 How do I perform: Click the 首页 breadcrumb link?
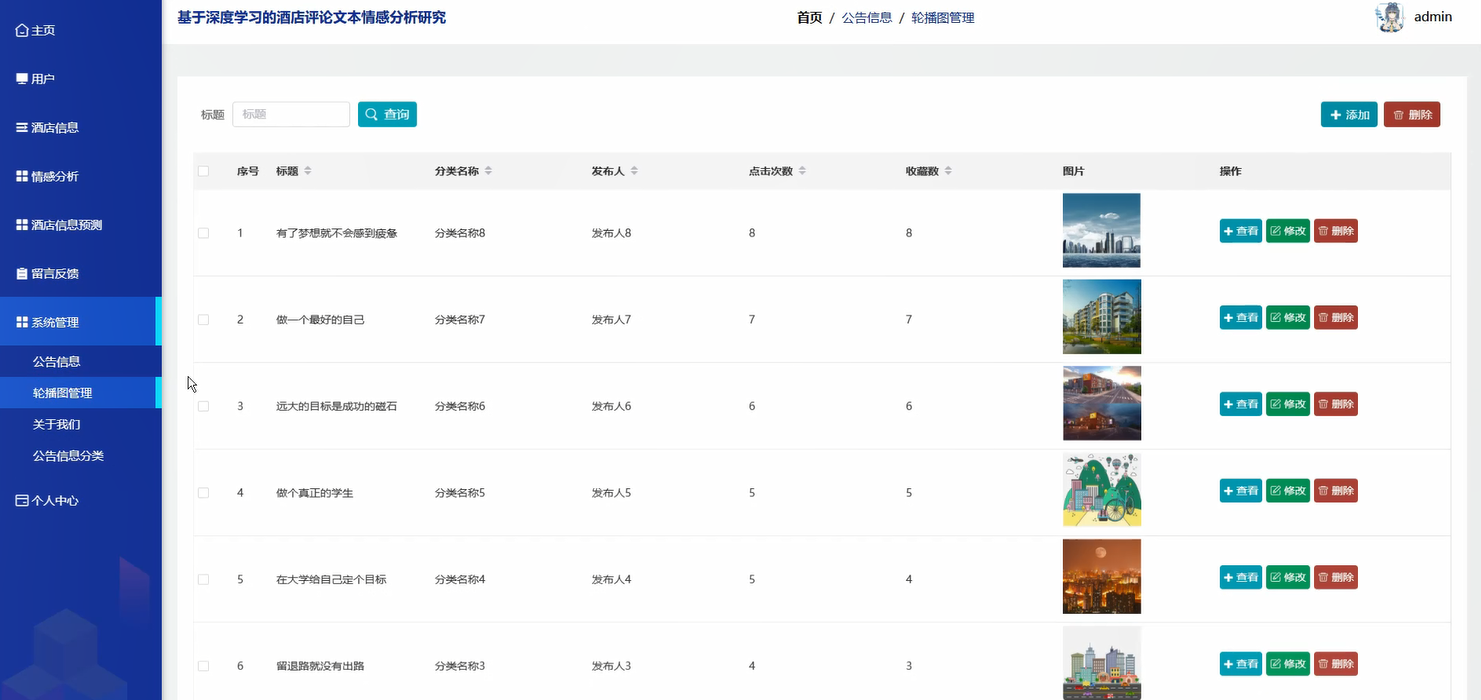pyautogui.click(x=809, y=18)
